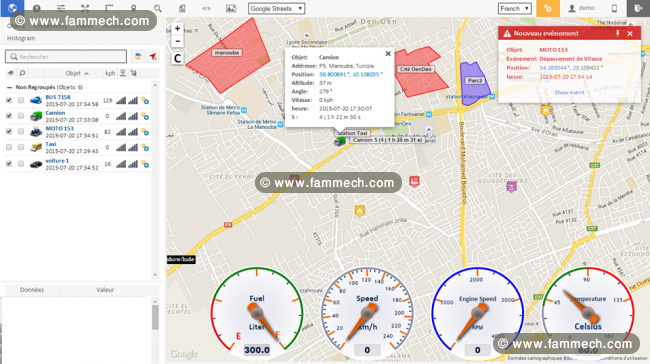Click the Valeur column header
The height and width of the screenshot is (364, 650).
[105, 290]
